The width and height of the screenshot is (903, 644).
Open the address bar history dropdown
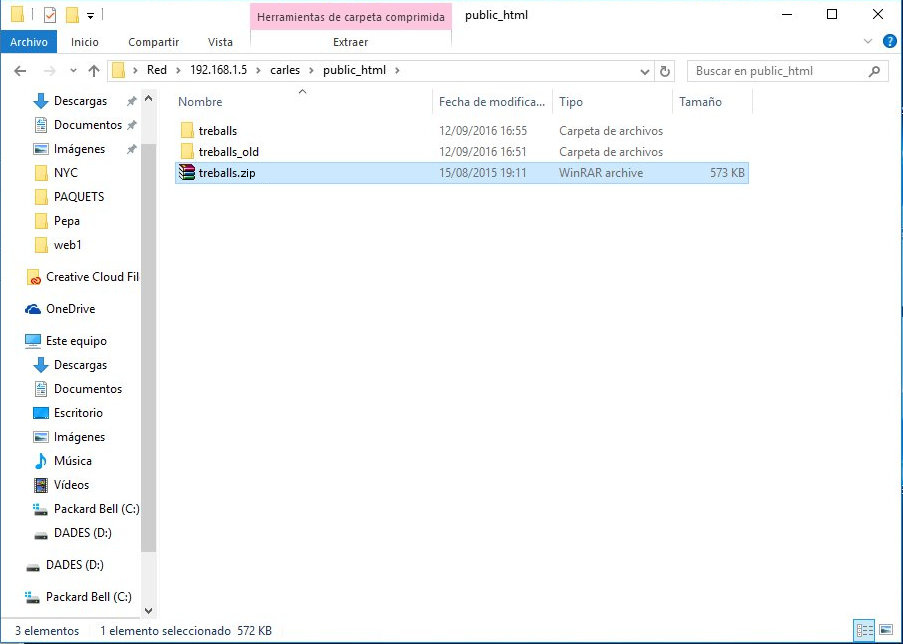tap(644, 71)
